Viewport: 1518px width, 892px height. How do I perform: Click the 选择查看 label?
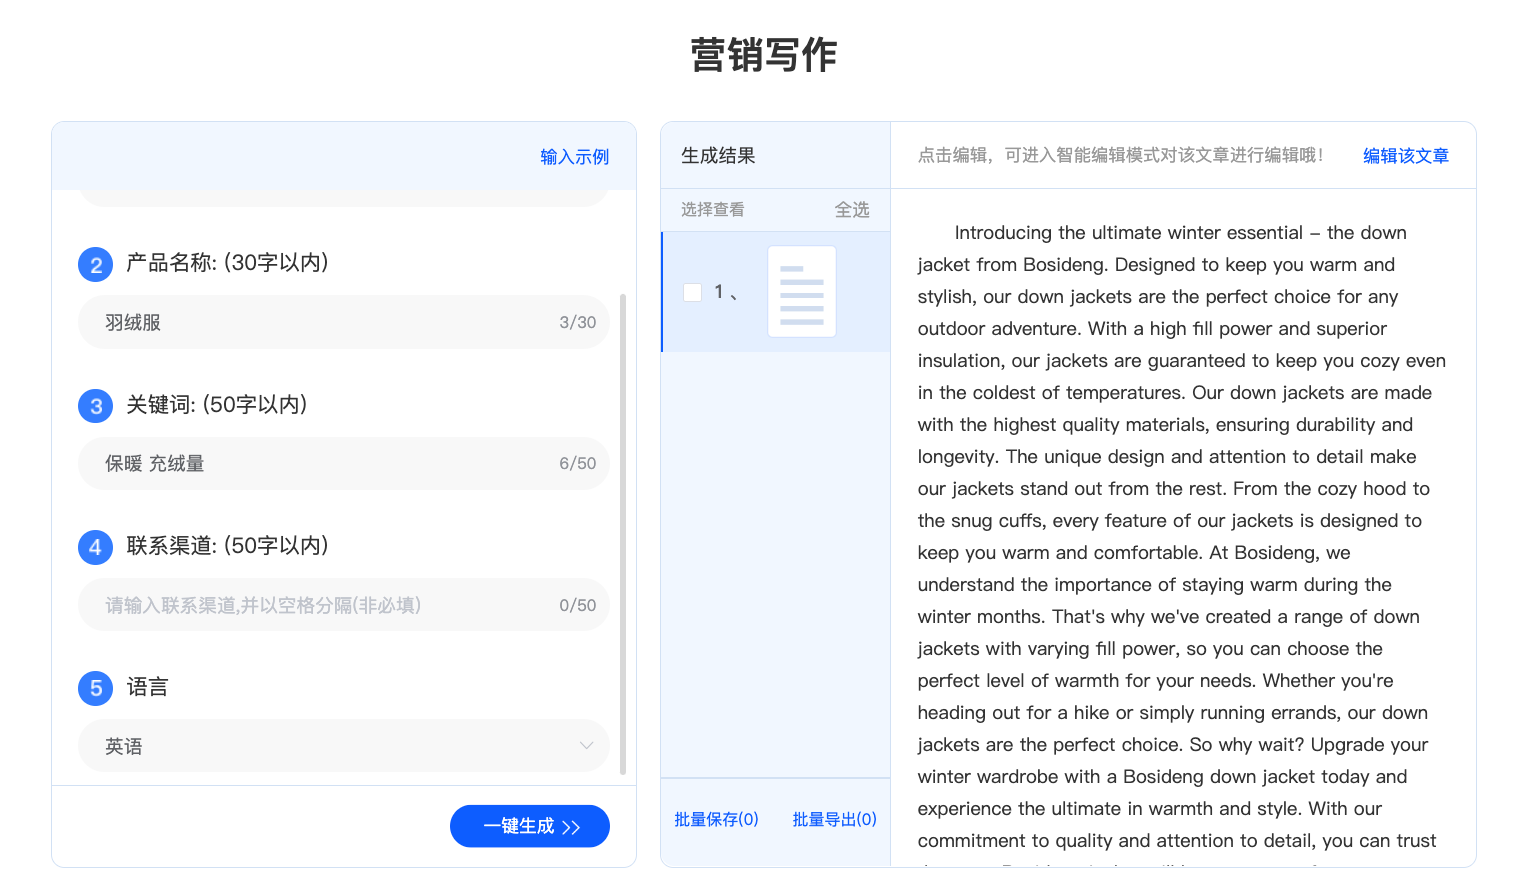click(x=713, y=210)
